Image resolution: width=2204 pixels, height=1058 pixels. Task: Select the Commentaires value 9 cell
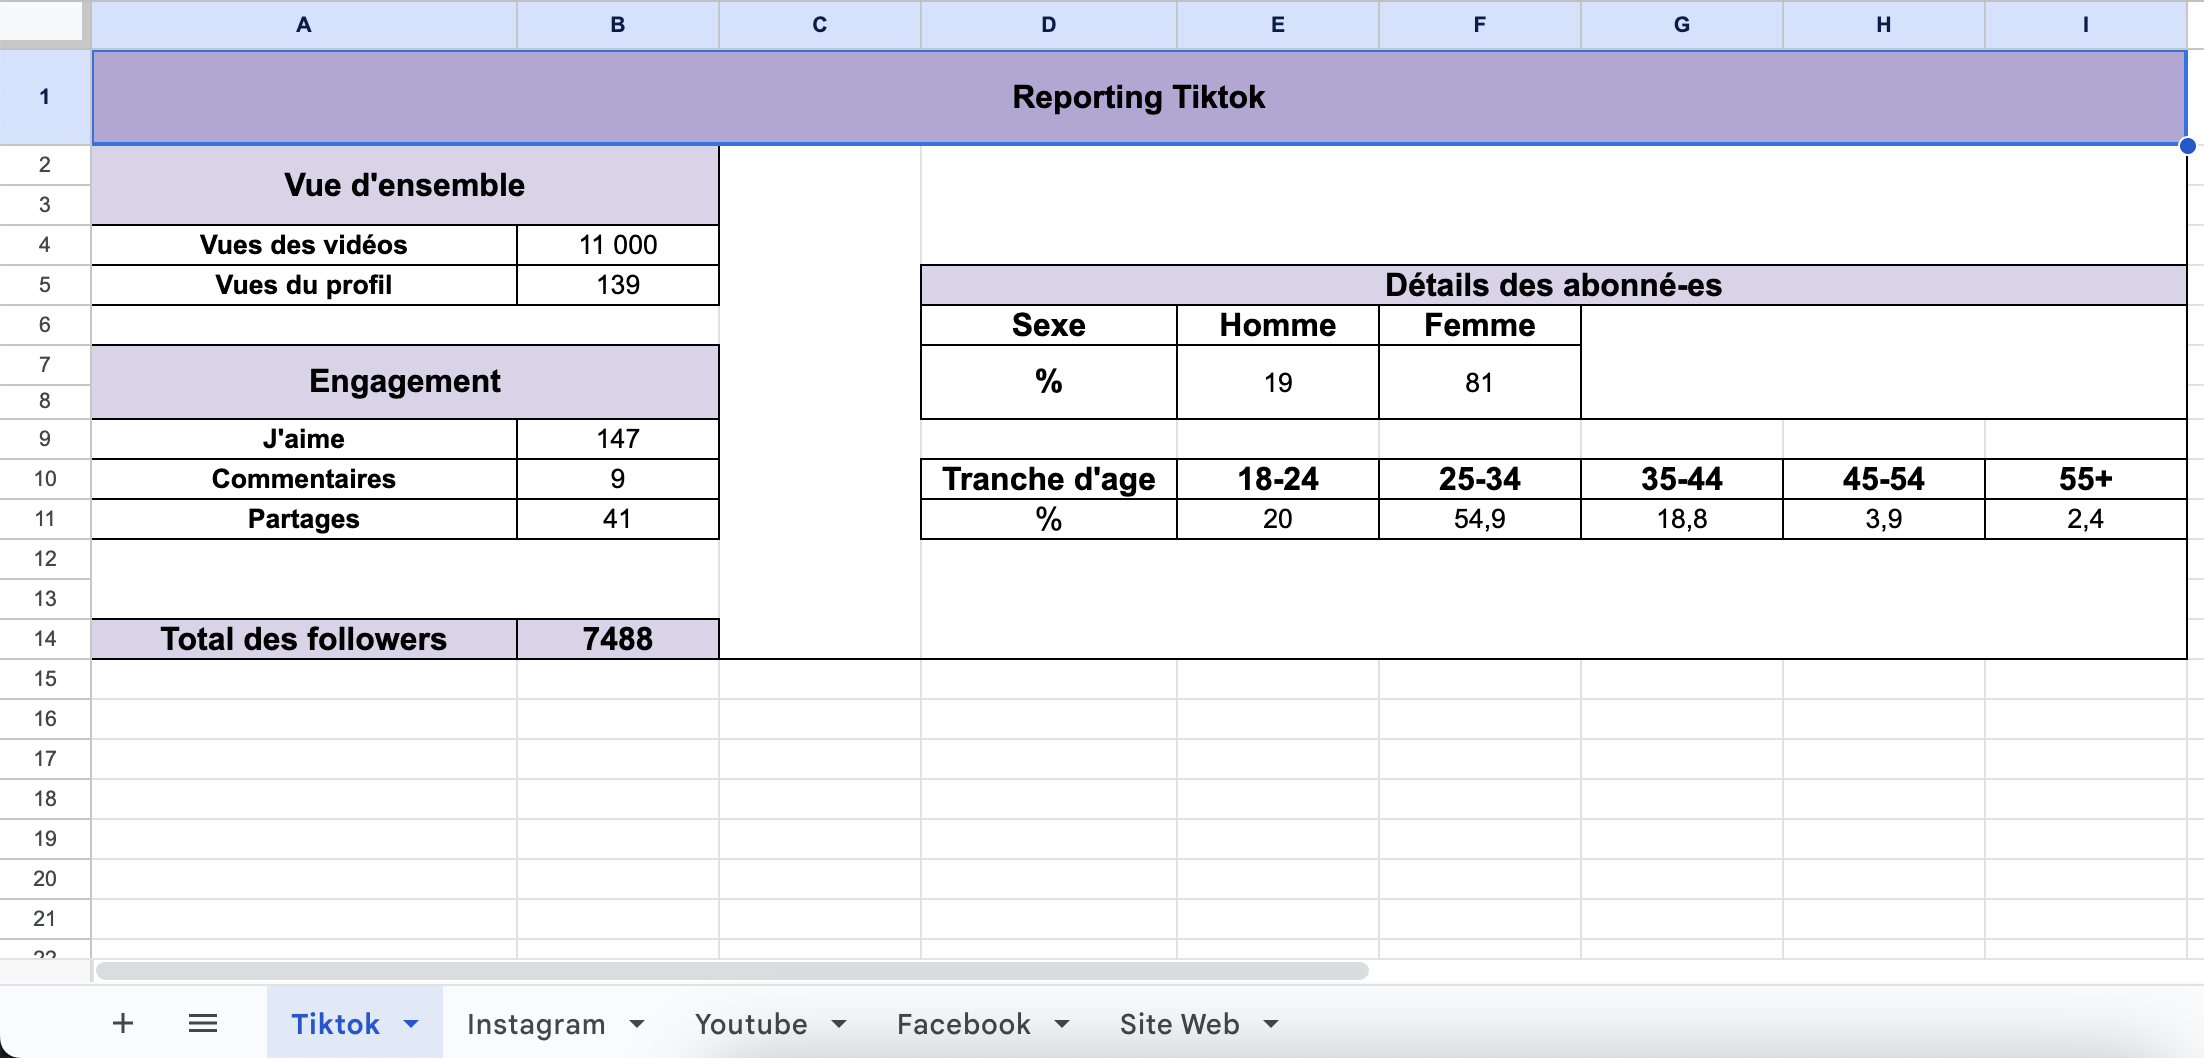point(618,479)
